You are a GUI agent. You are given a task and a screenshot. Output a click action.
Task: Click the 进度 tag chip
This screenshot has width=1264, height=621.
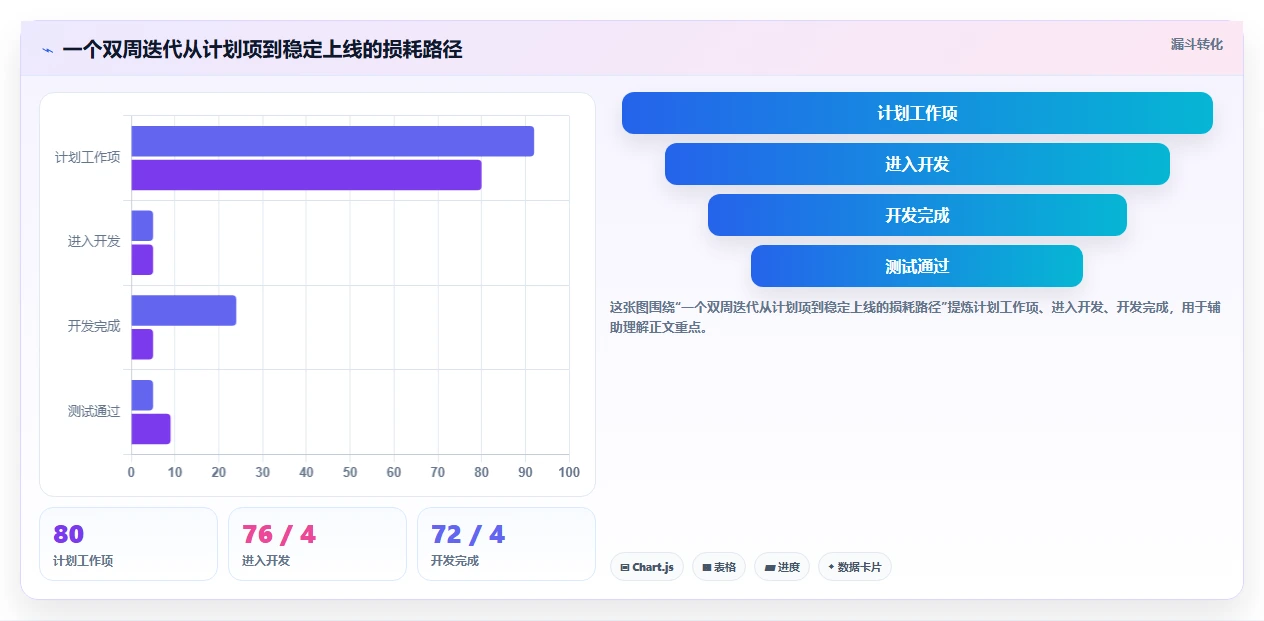pos(782,567)
